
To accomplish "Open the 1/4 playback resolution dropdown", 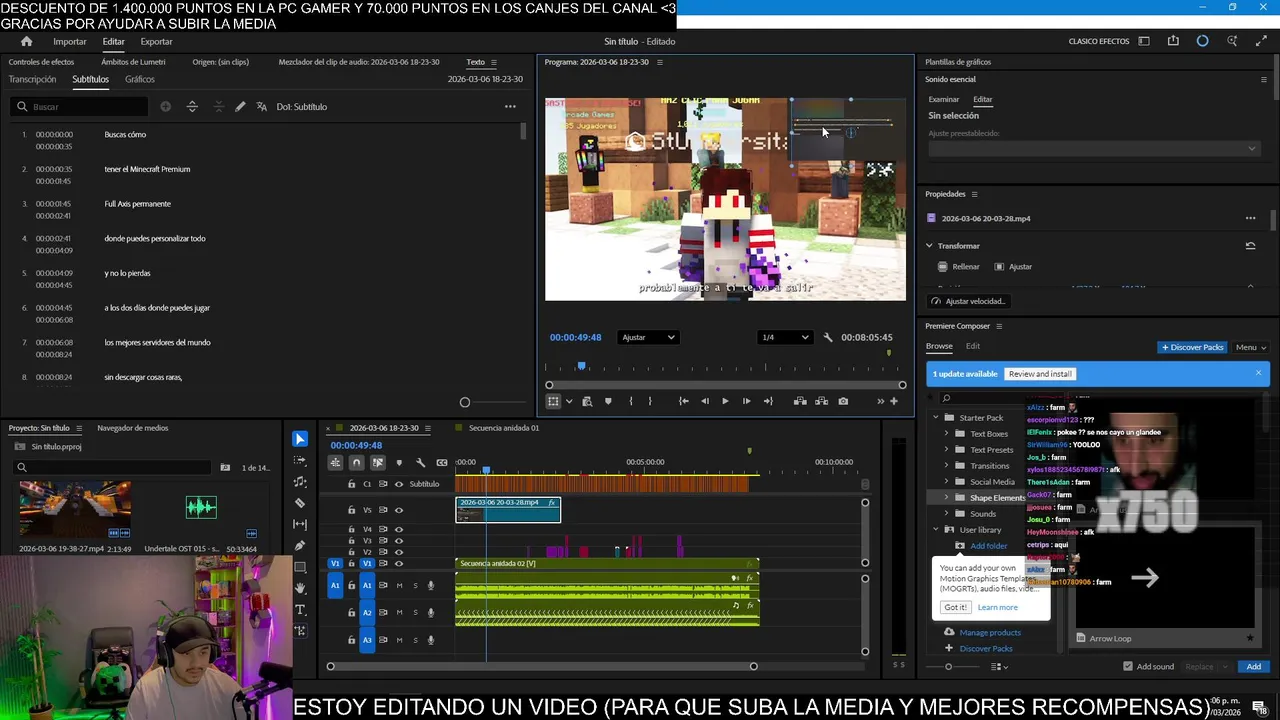I will coord(785,337).
